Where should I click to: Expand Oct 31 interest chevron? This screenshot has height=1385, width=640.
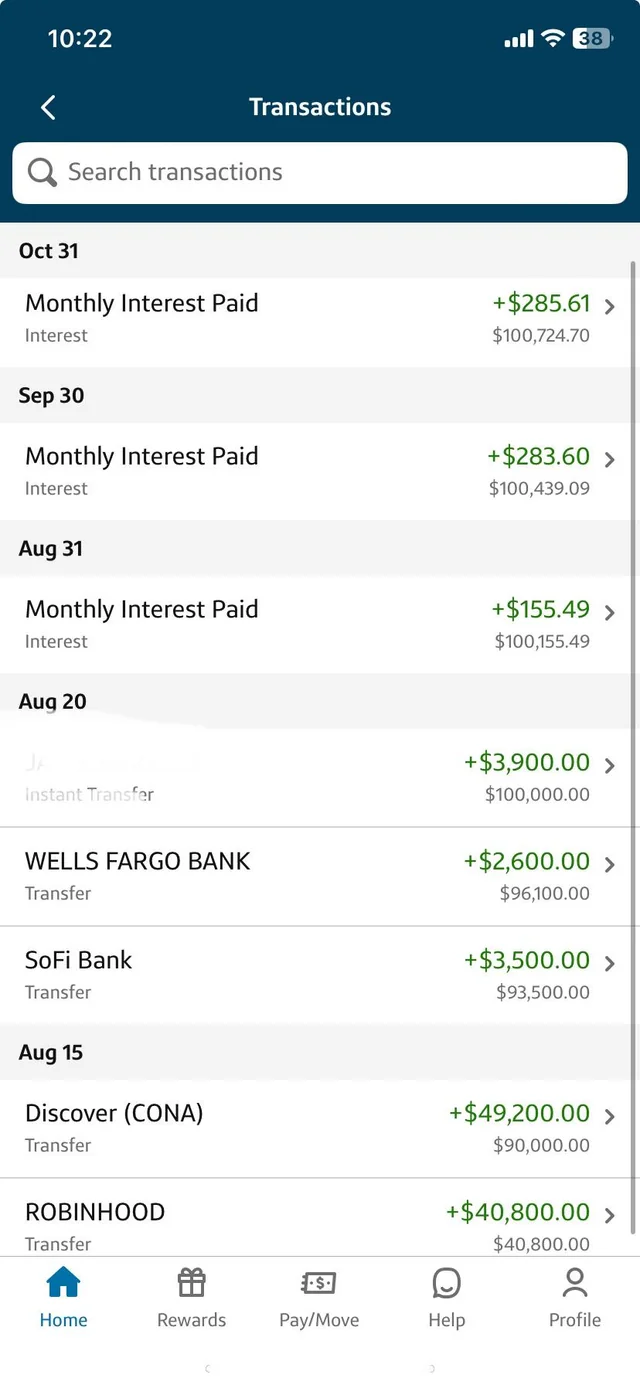[x=610, y=307]
